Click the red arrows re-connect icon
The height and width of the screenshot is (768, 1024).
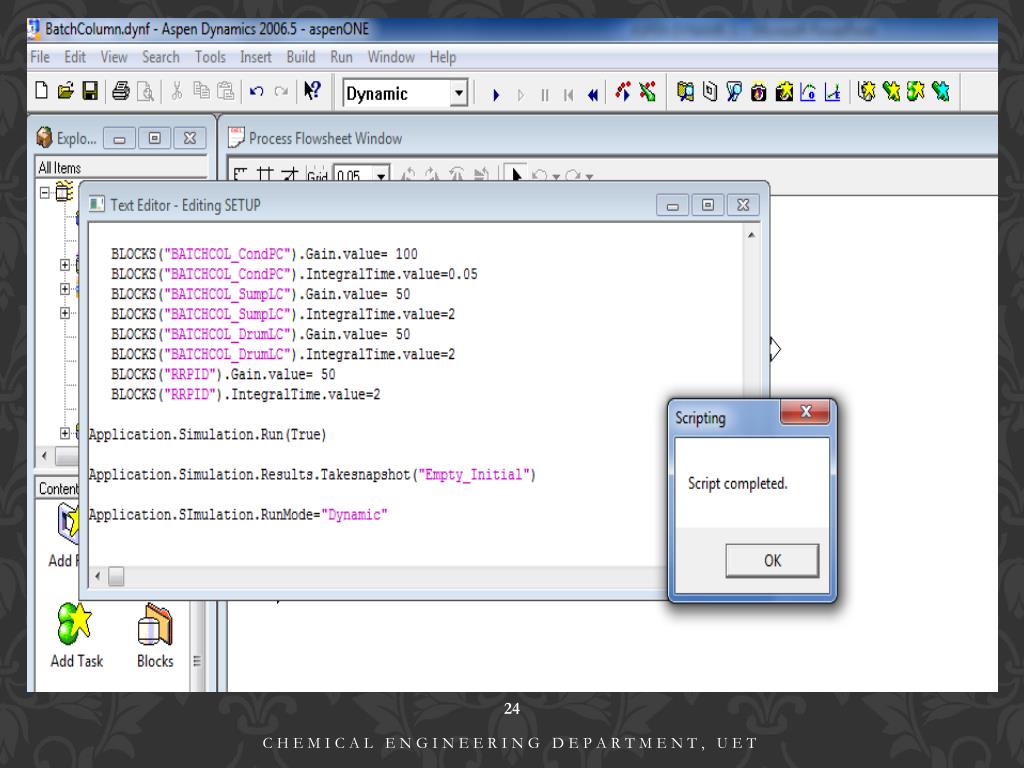(x=623, y=91)
